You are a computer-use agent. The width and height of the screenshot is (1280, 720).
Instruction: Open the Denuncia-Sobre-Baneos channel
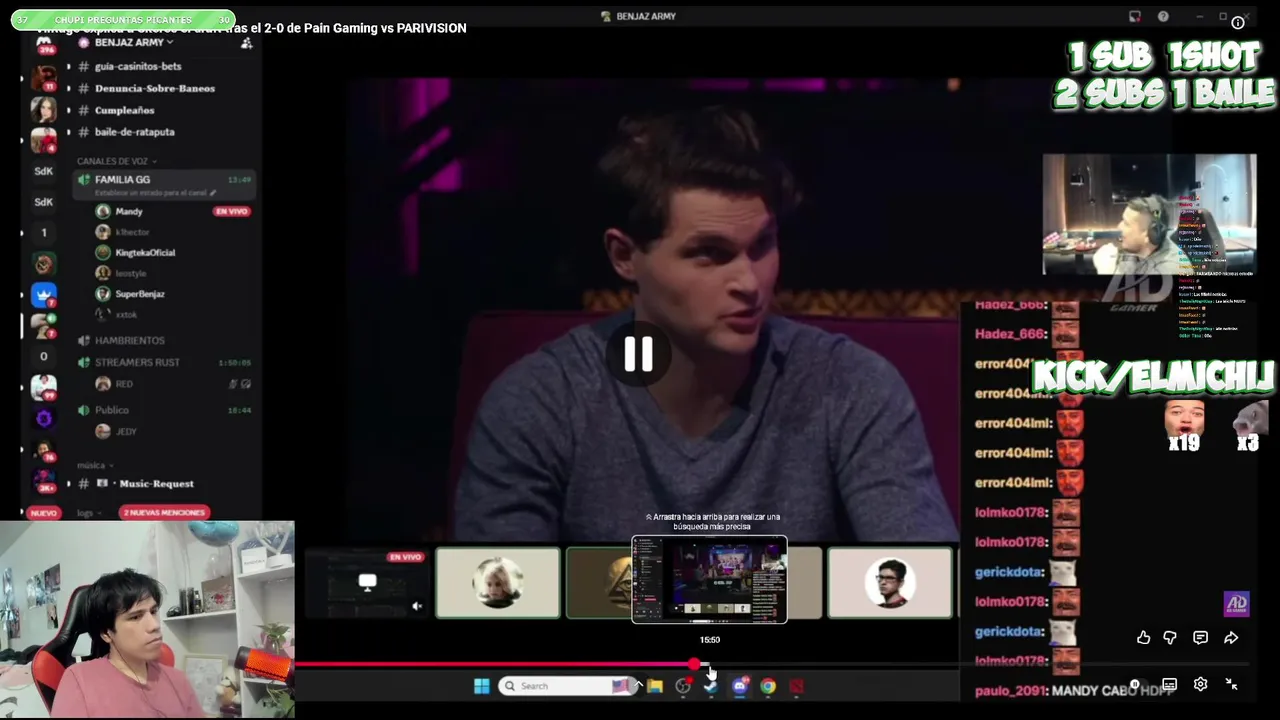[154, 88]
